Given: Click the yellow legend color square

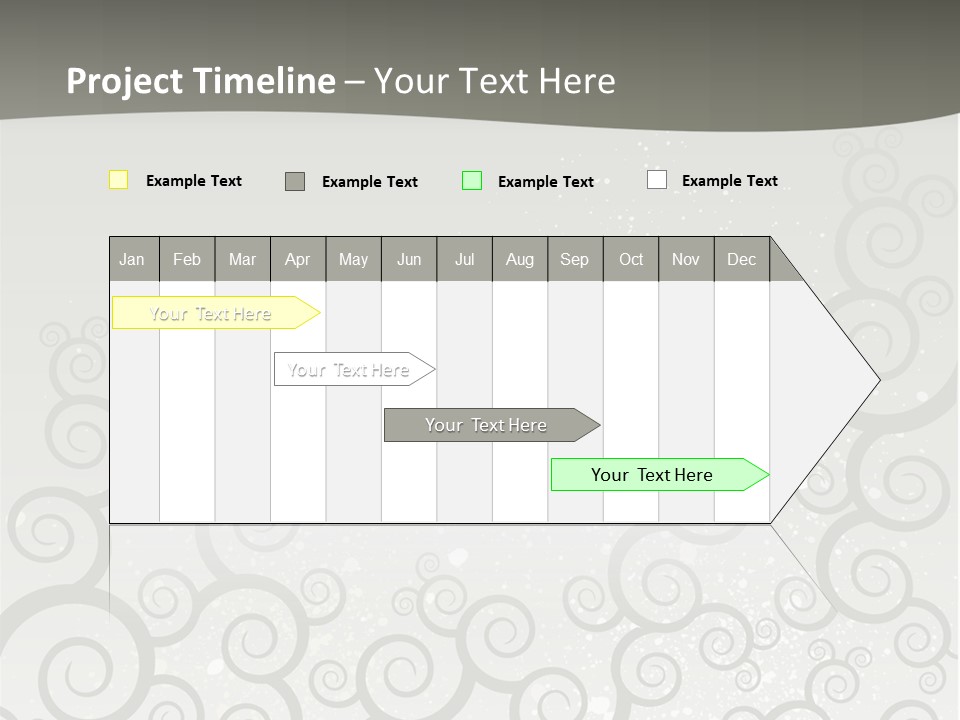Looking at the screenshot, I should (x=118, y=180).
